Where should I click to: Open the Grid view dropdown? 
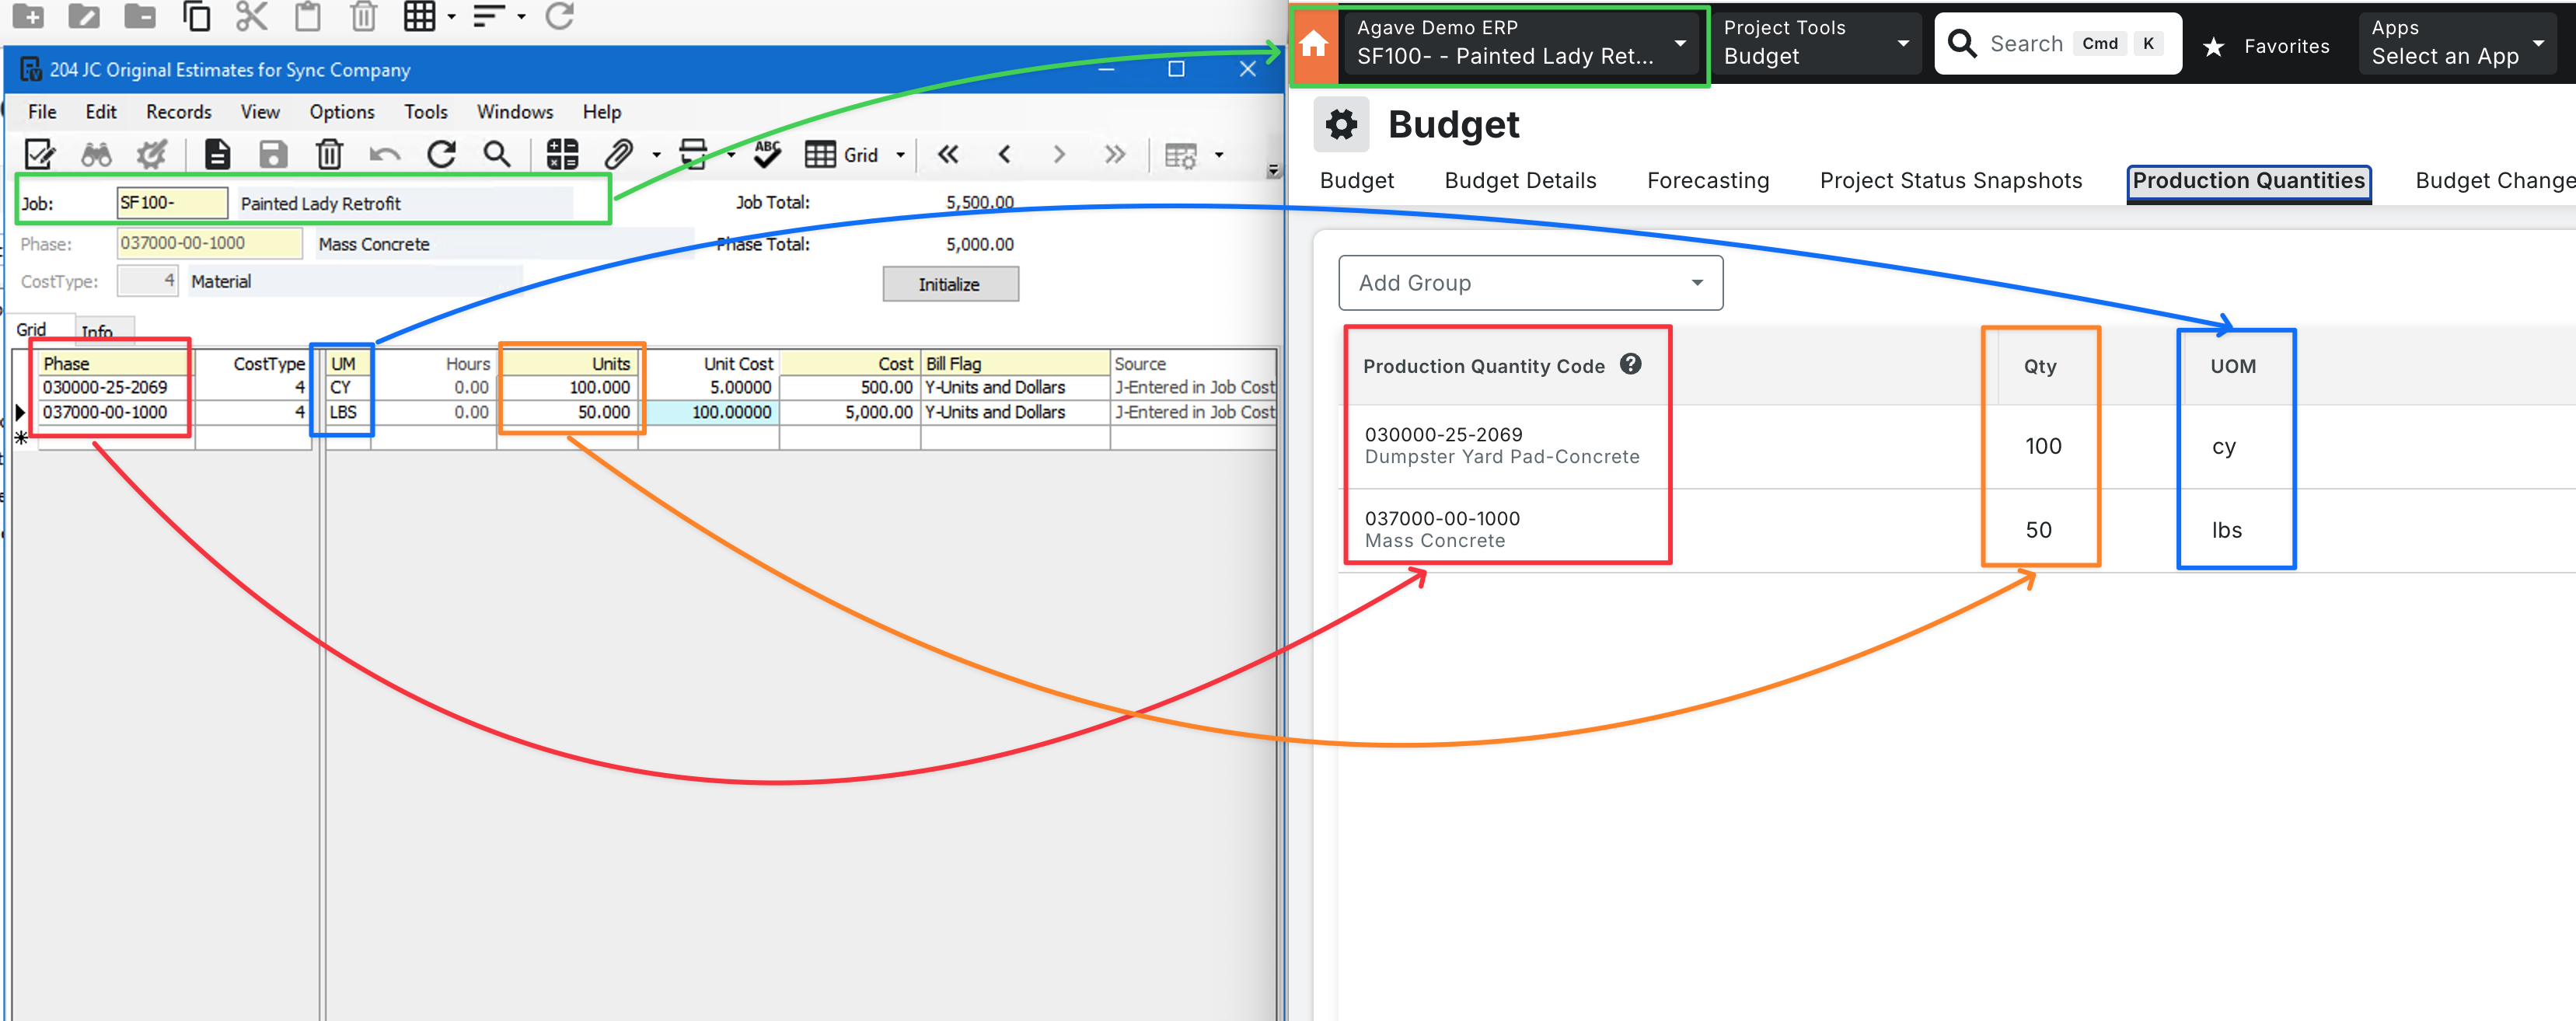[x=899, y=155]
